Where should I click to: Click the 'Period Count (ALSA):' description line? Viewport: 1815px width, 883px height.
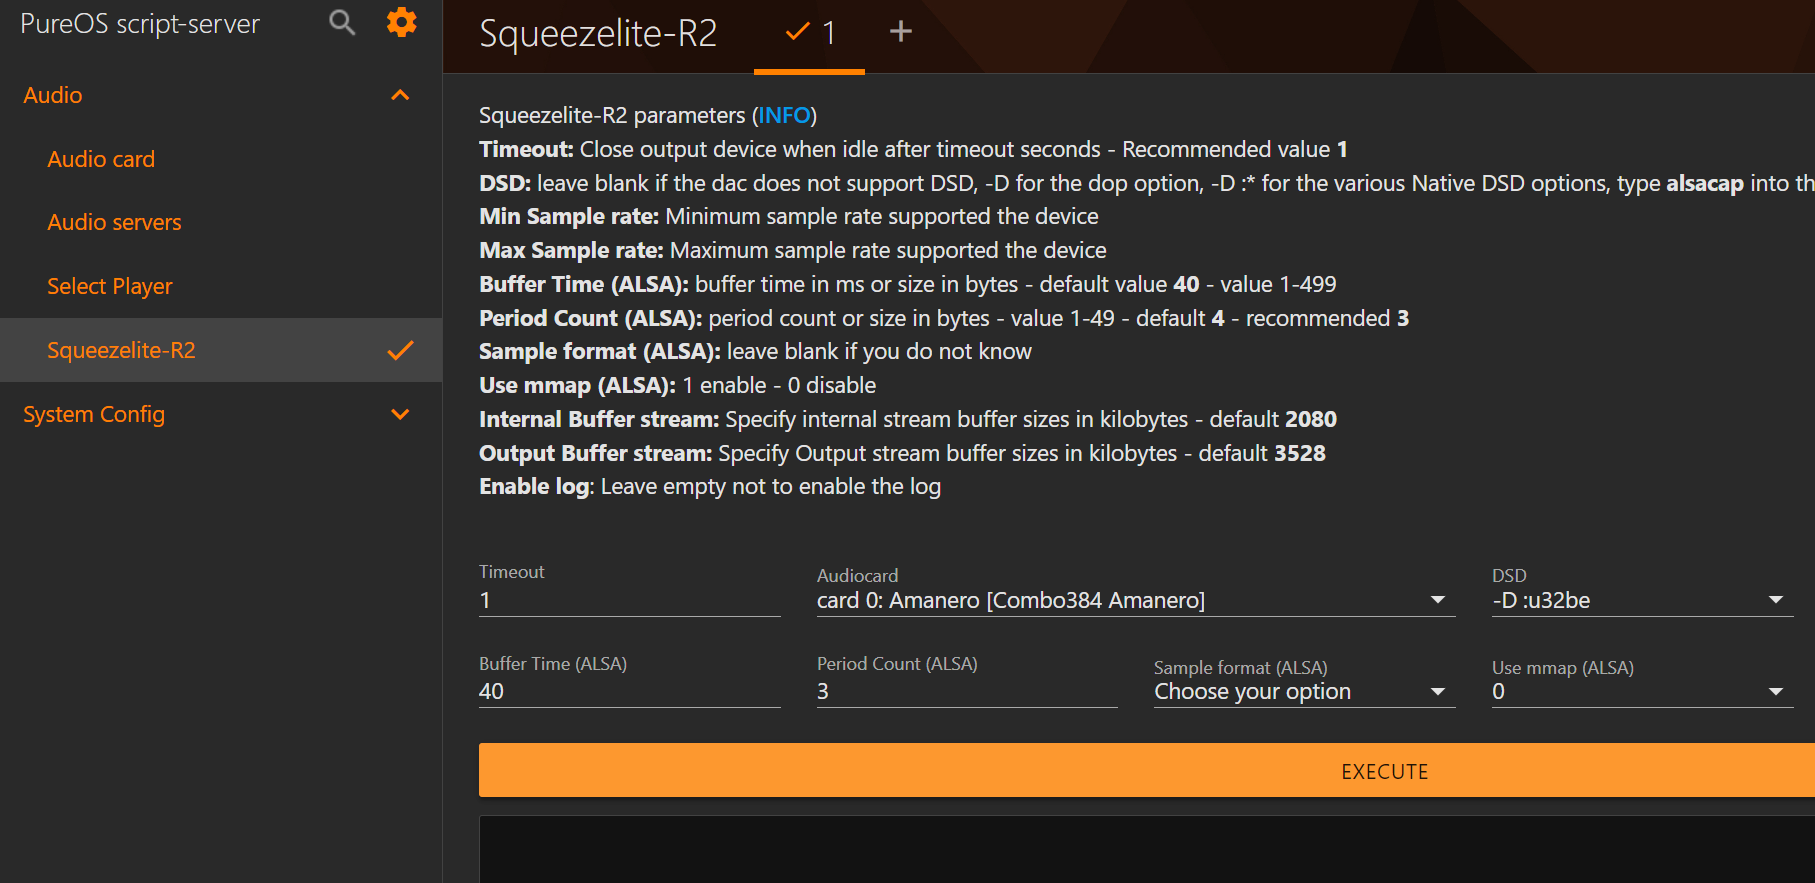[944, 318]
